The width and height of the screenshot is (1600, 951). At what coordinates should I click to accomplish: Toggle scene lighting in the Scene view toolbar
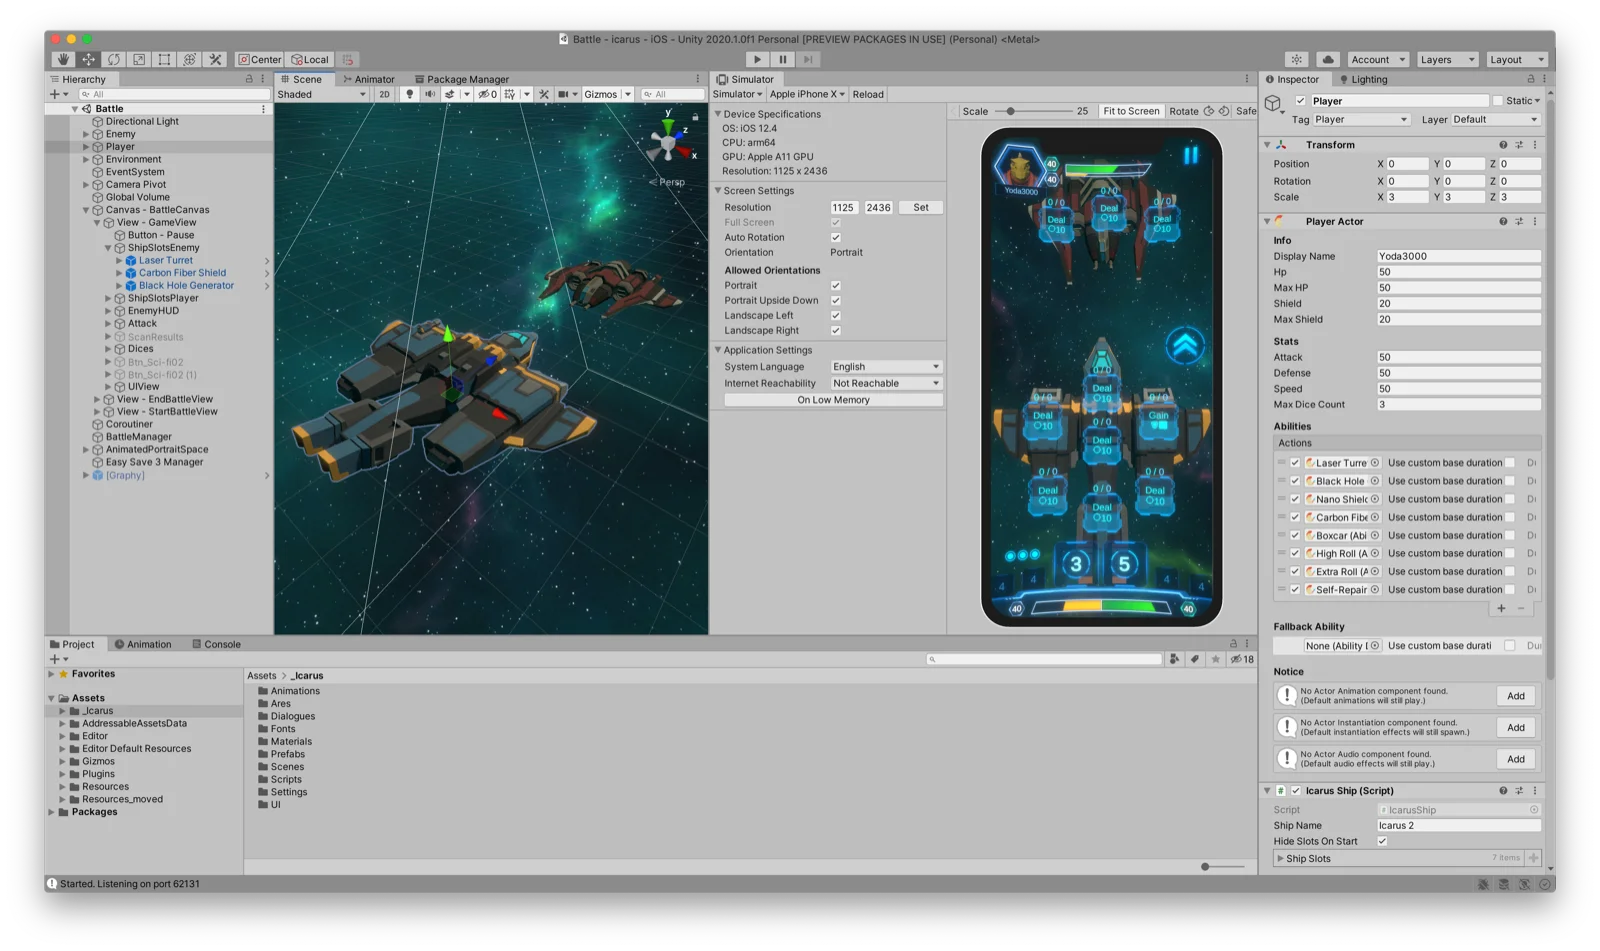pyautogui.click(x=409, y=93)
